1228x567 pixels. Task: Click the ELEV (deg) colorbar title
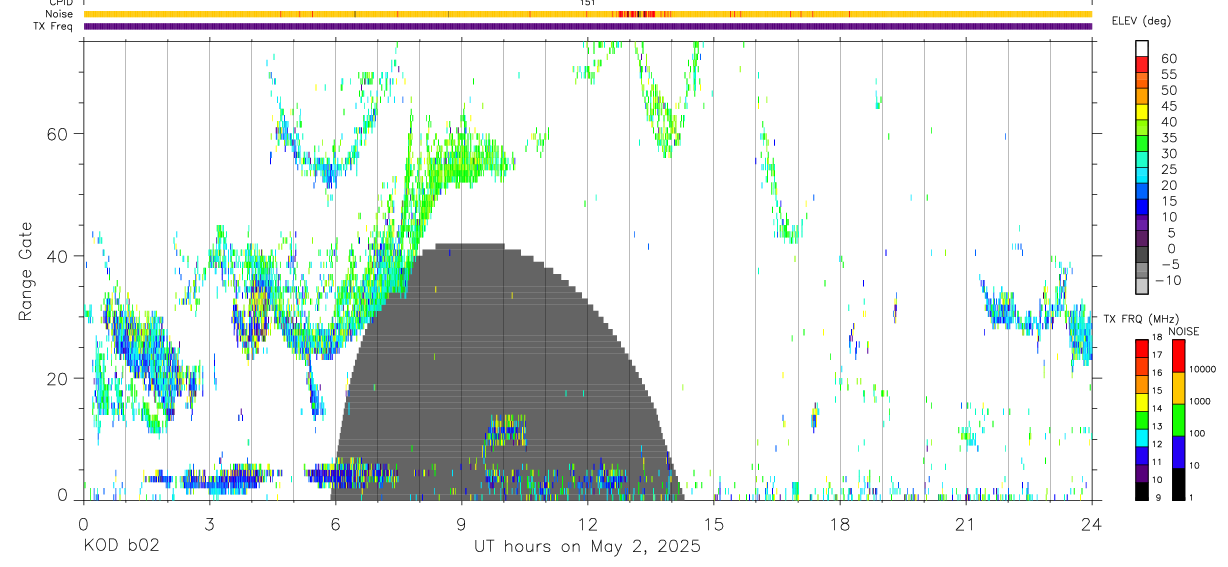[x=1141, y=21]
